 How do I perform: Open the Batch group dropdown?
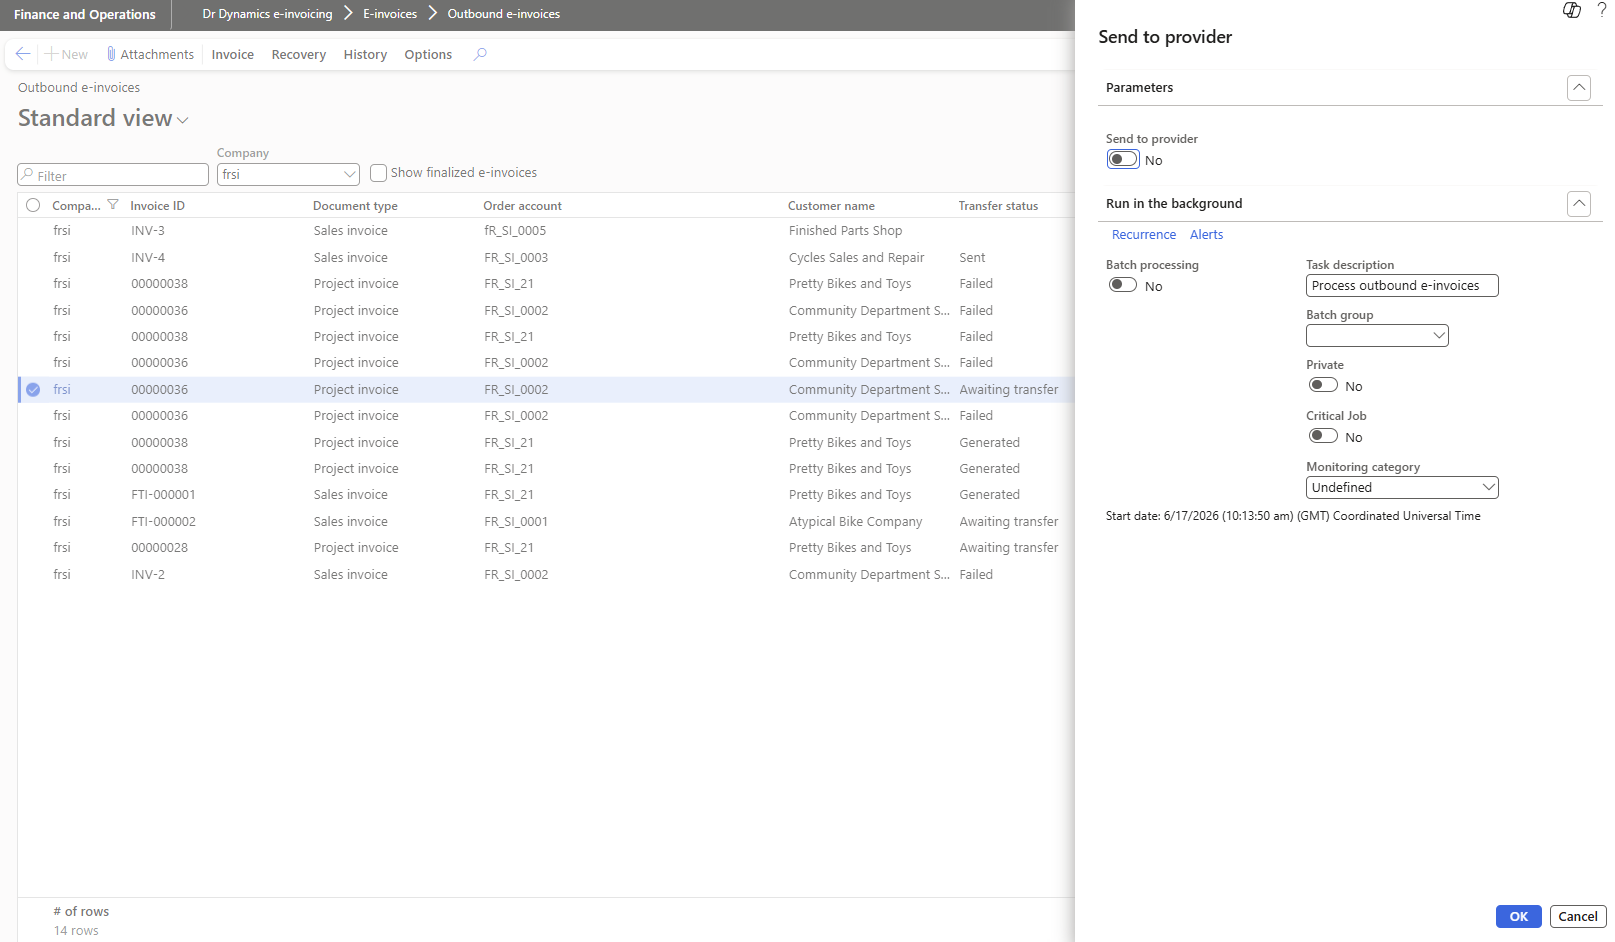(x=1439, y=336)
